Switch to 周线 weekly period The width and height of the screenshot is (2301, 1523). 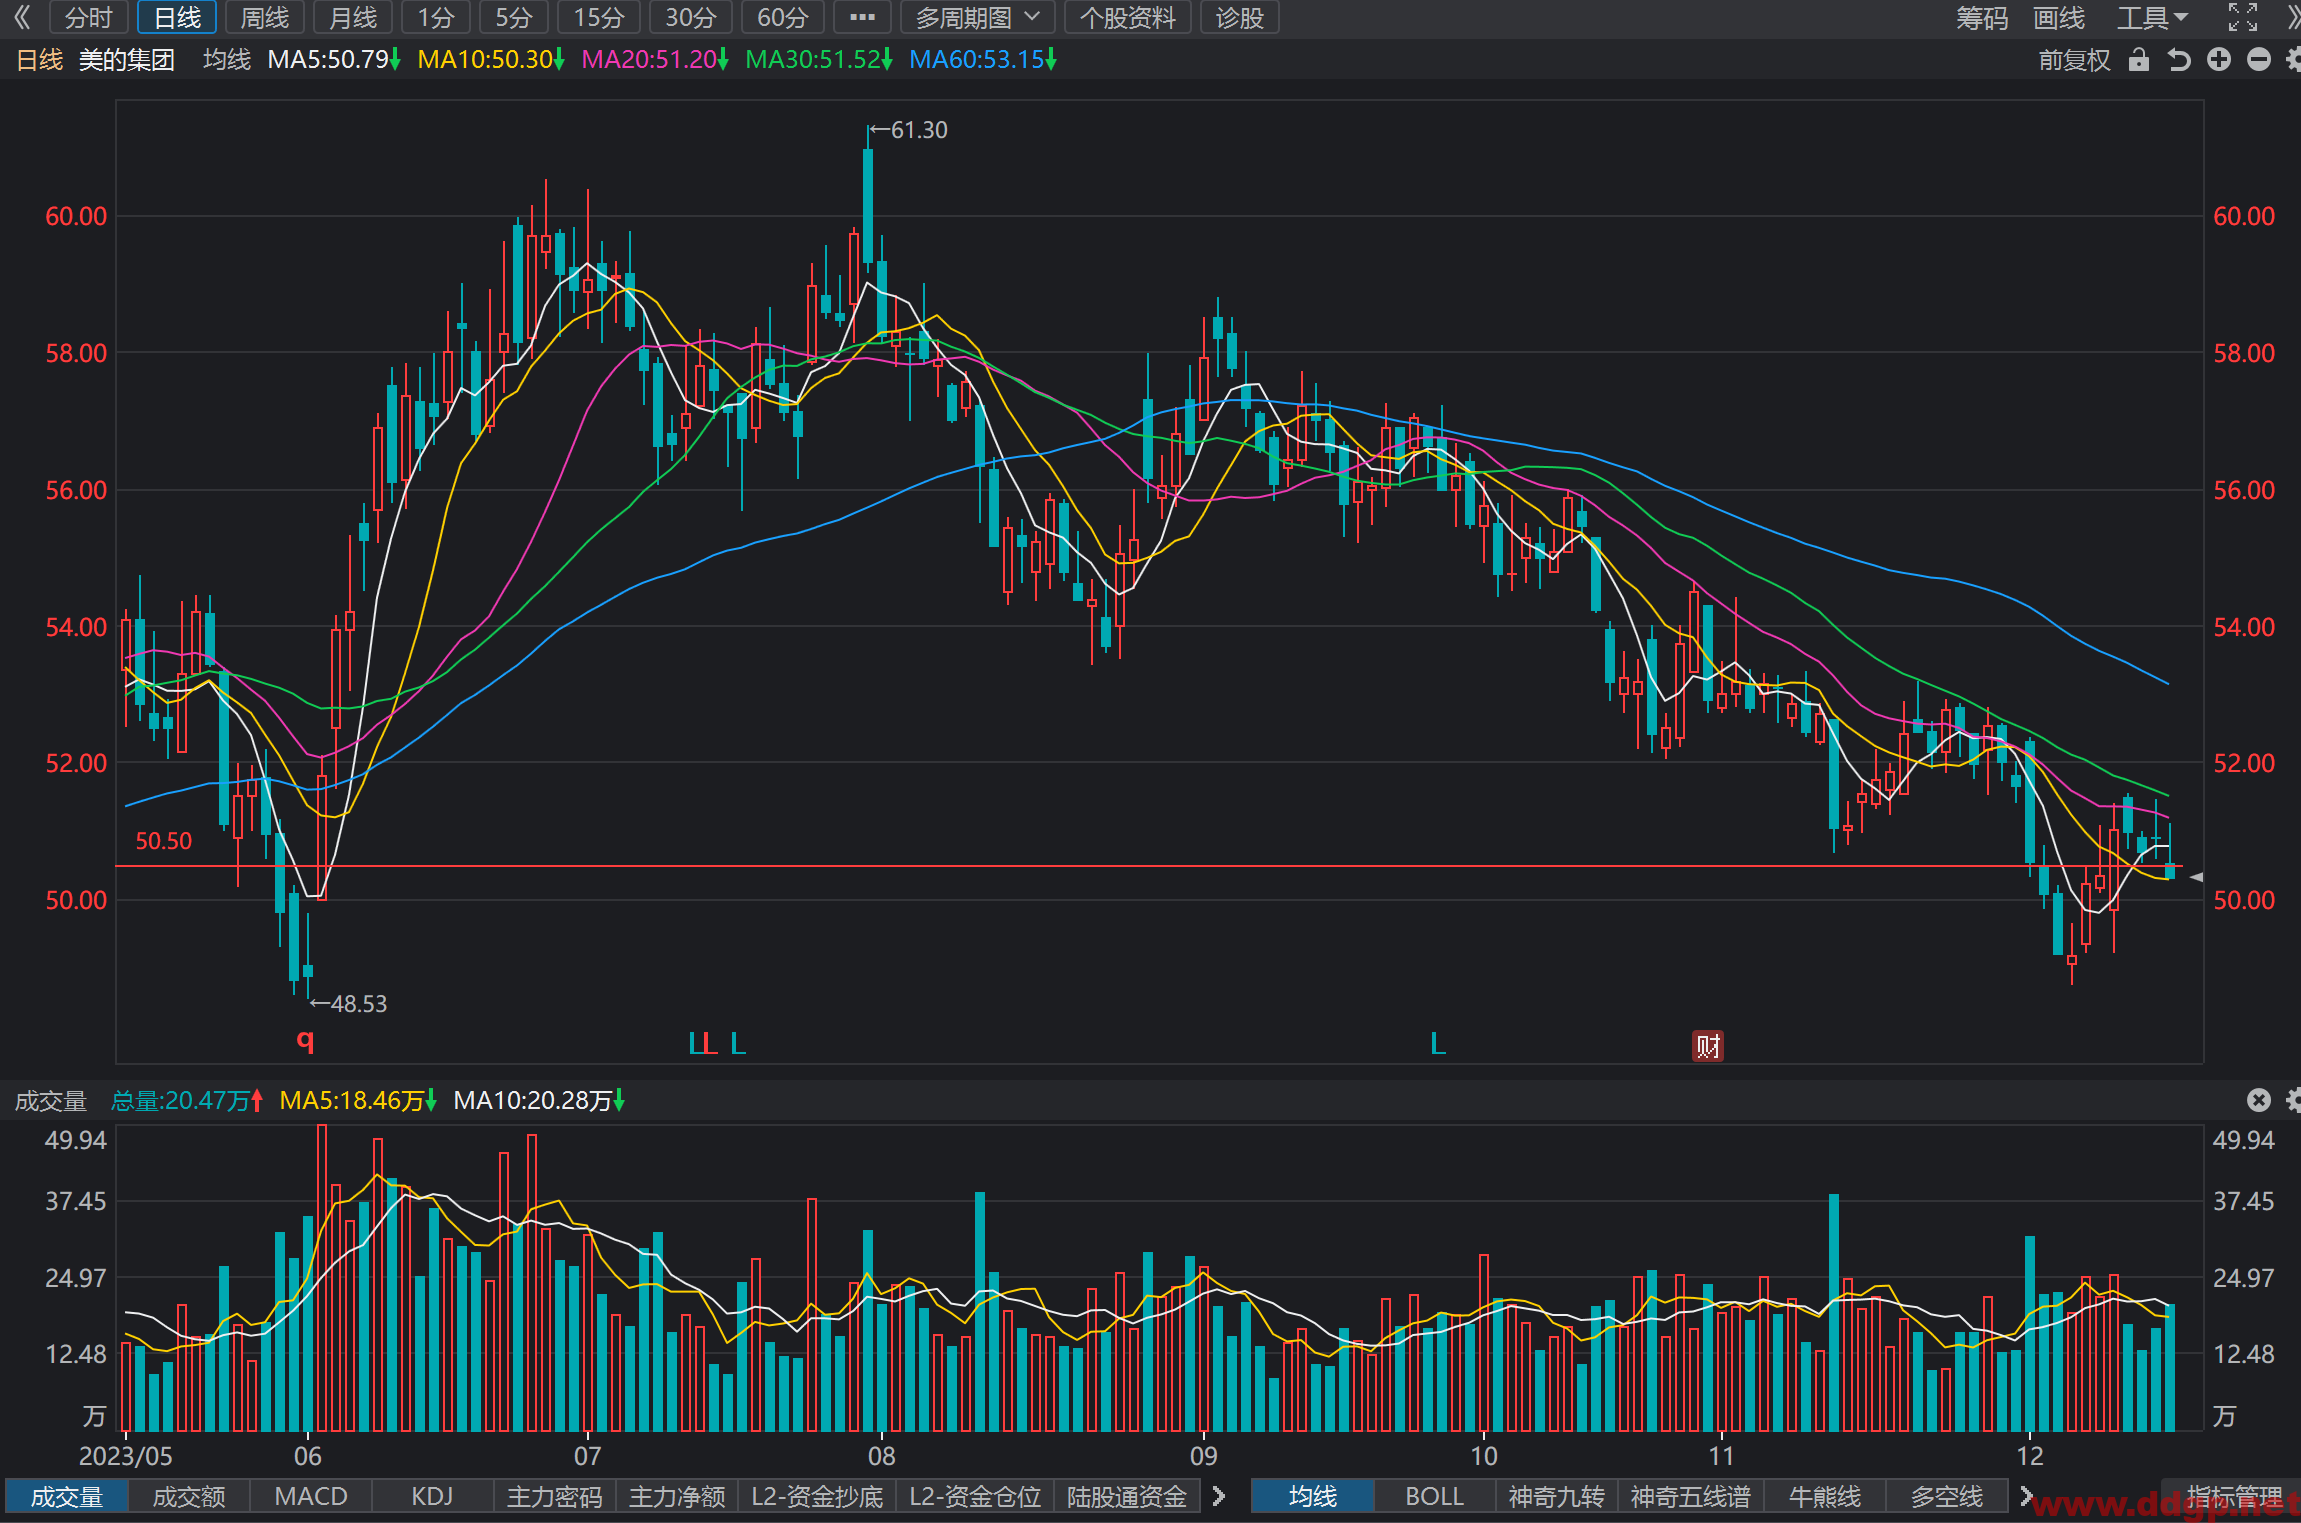265,17
